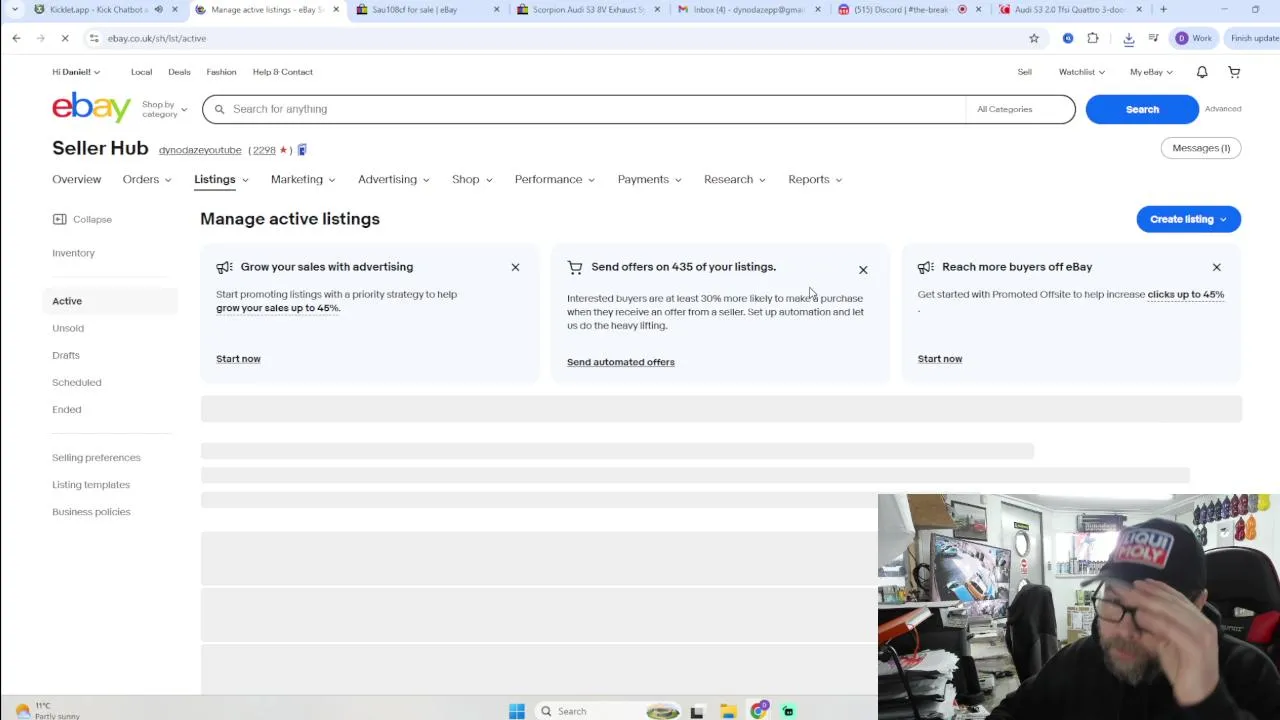Screen dimensions: 1280x720
Task: Close the Sau108cf for sale tab
Action: (x=496, y=9)
